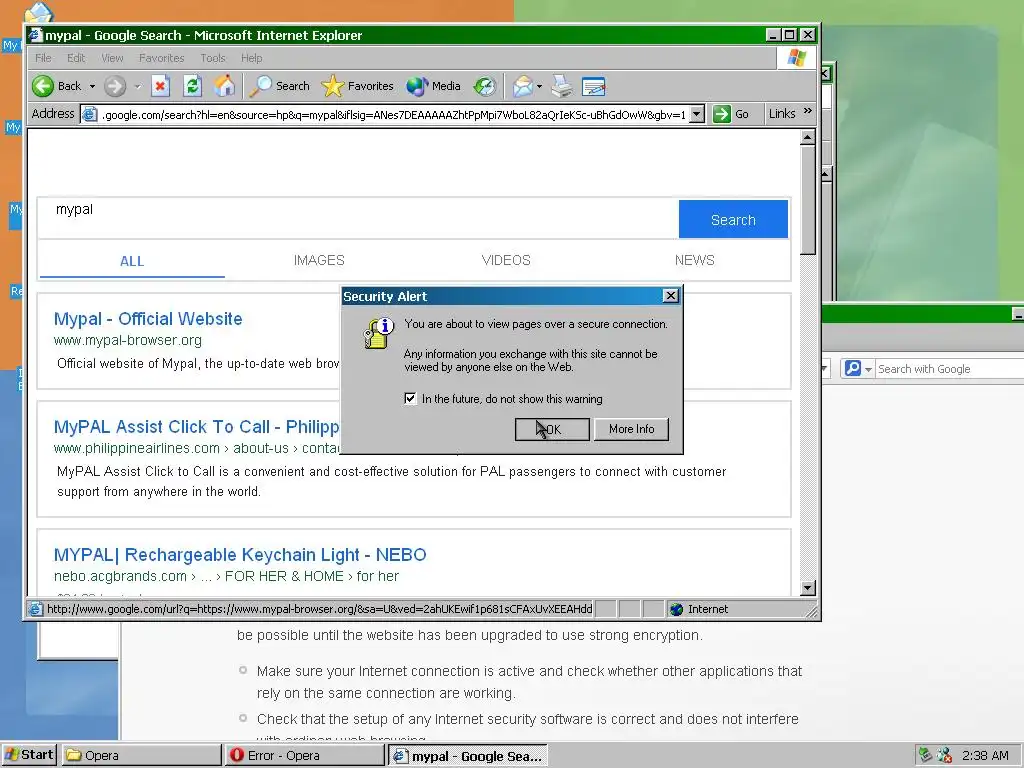
Task: Switch to the IMAGES tab
Action: point(319,260)
